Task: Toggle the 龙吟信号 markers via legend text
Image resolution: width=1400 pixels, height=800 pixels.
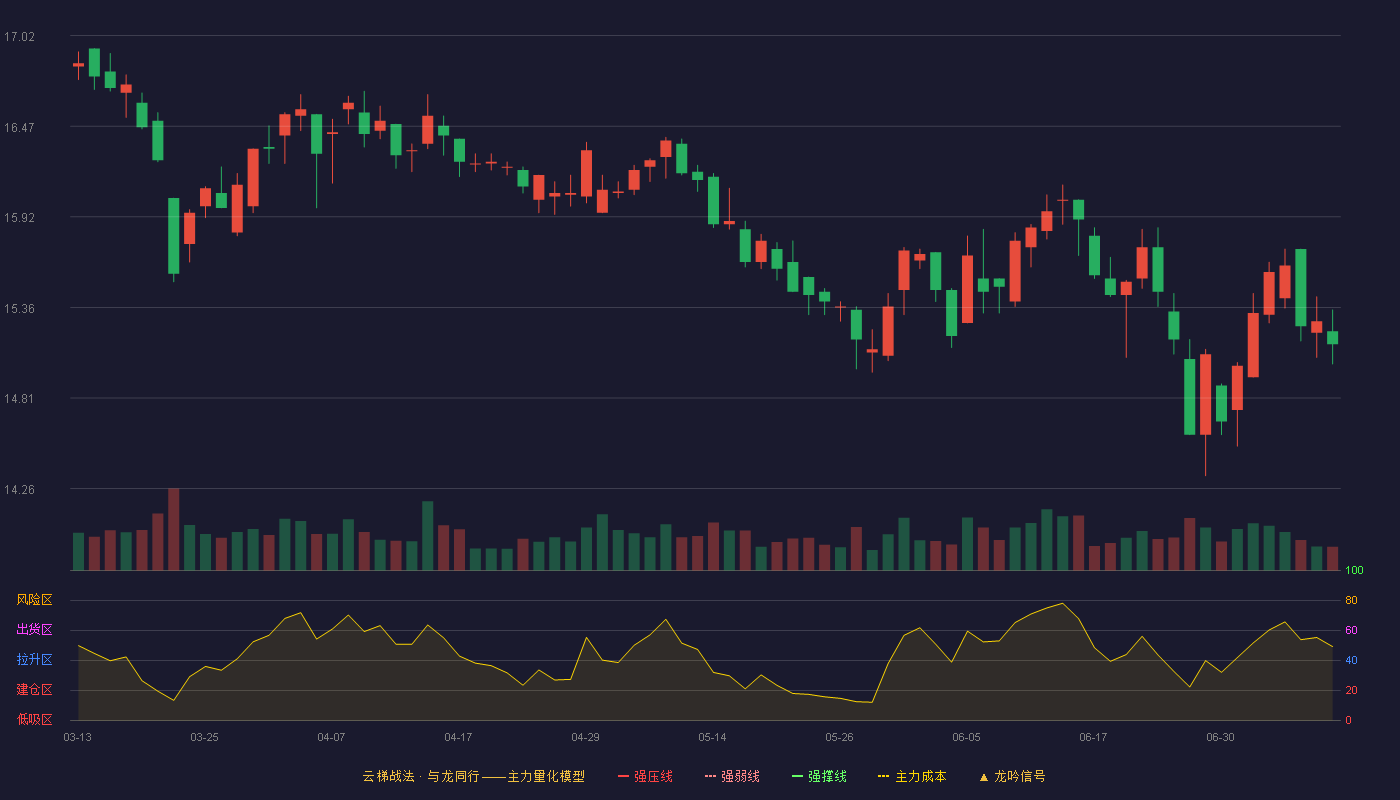Action: point(1020,776)
